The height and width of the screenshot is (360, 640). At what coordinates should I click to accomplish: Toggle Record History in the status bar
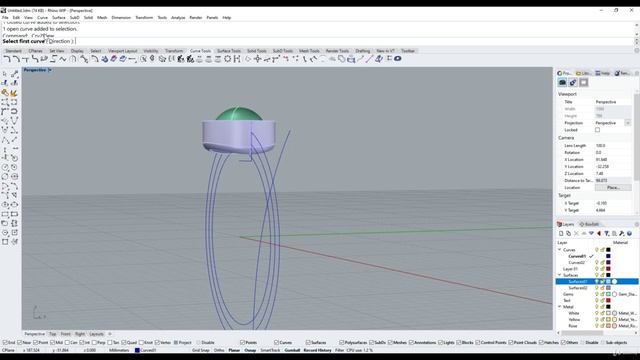click(318, 350)
